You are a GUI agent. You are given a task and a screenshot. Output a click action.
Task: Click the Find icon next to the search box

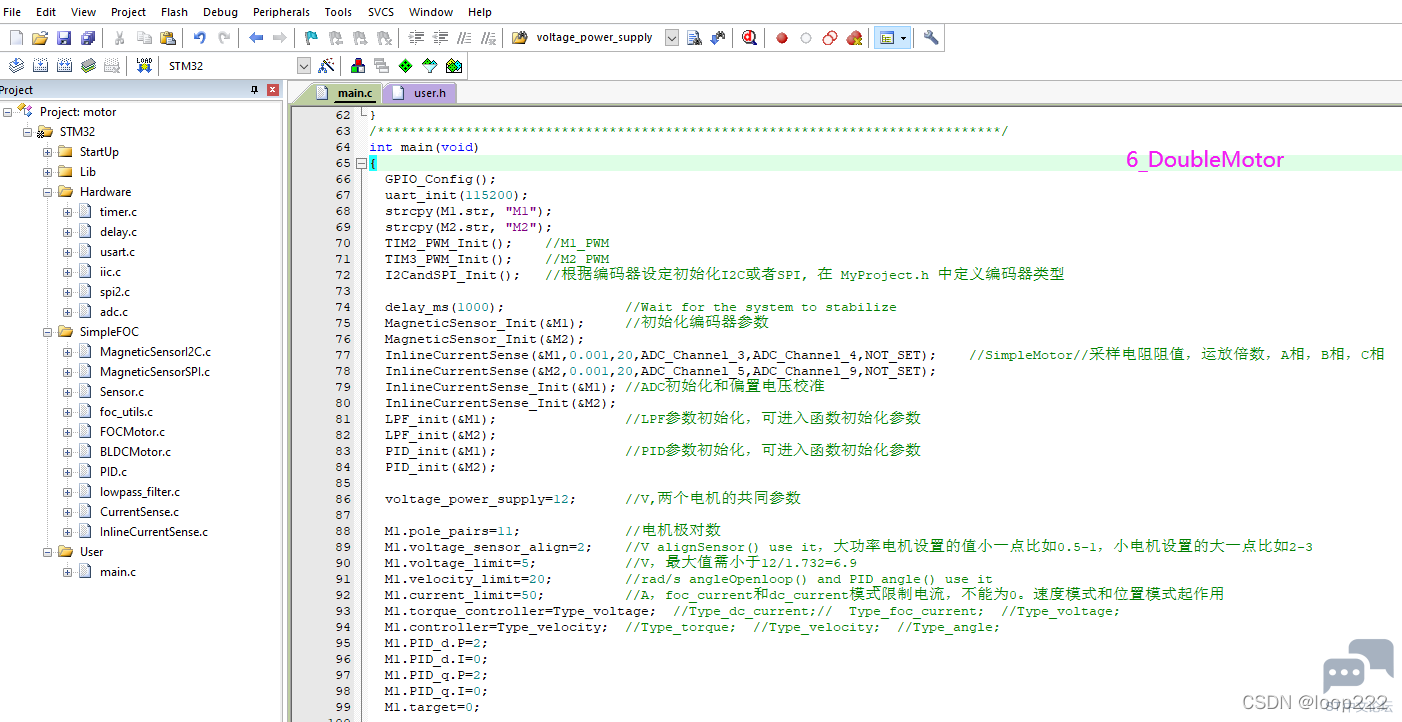pyautogui.click(x=694, y=38)
